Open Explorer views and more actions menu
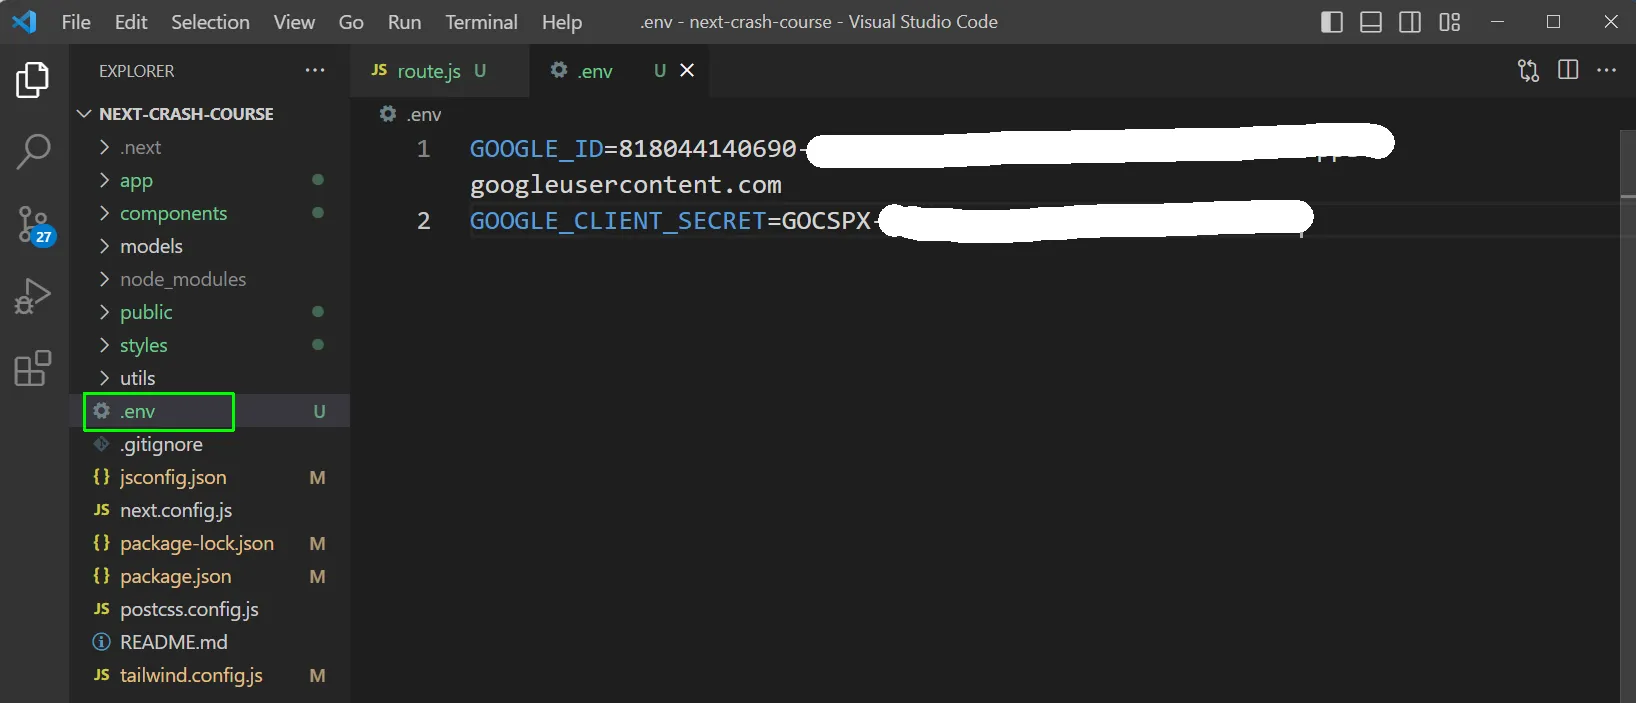The image size is (1636, 703). click(315, 71)
